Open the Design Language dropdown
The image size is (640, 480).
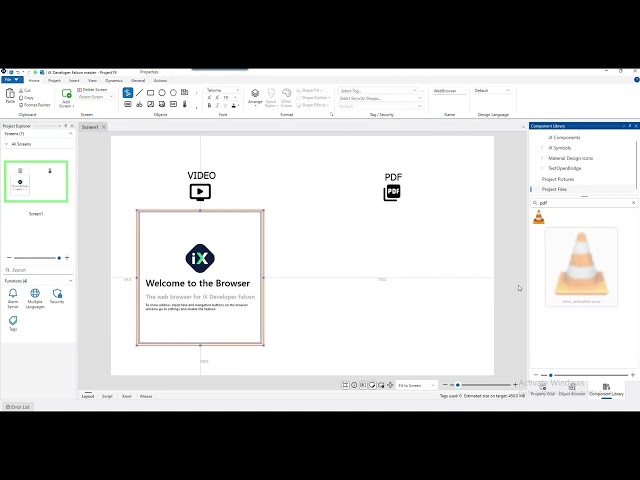click(491, 90)
